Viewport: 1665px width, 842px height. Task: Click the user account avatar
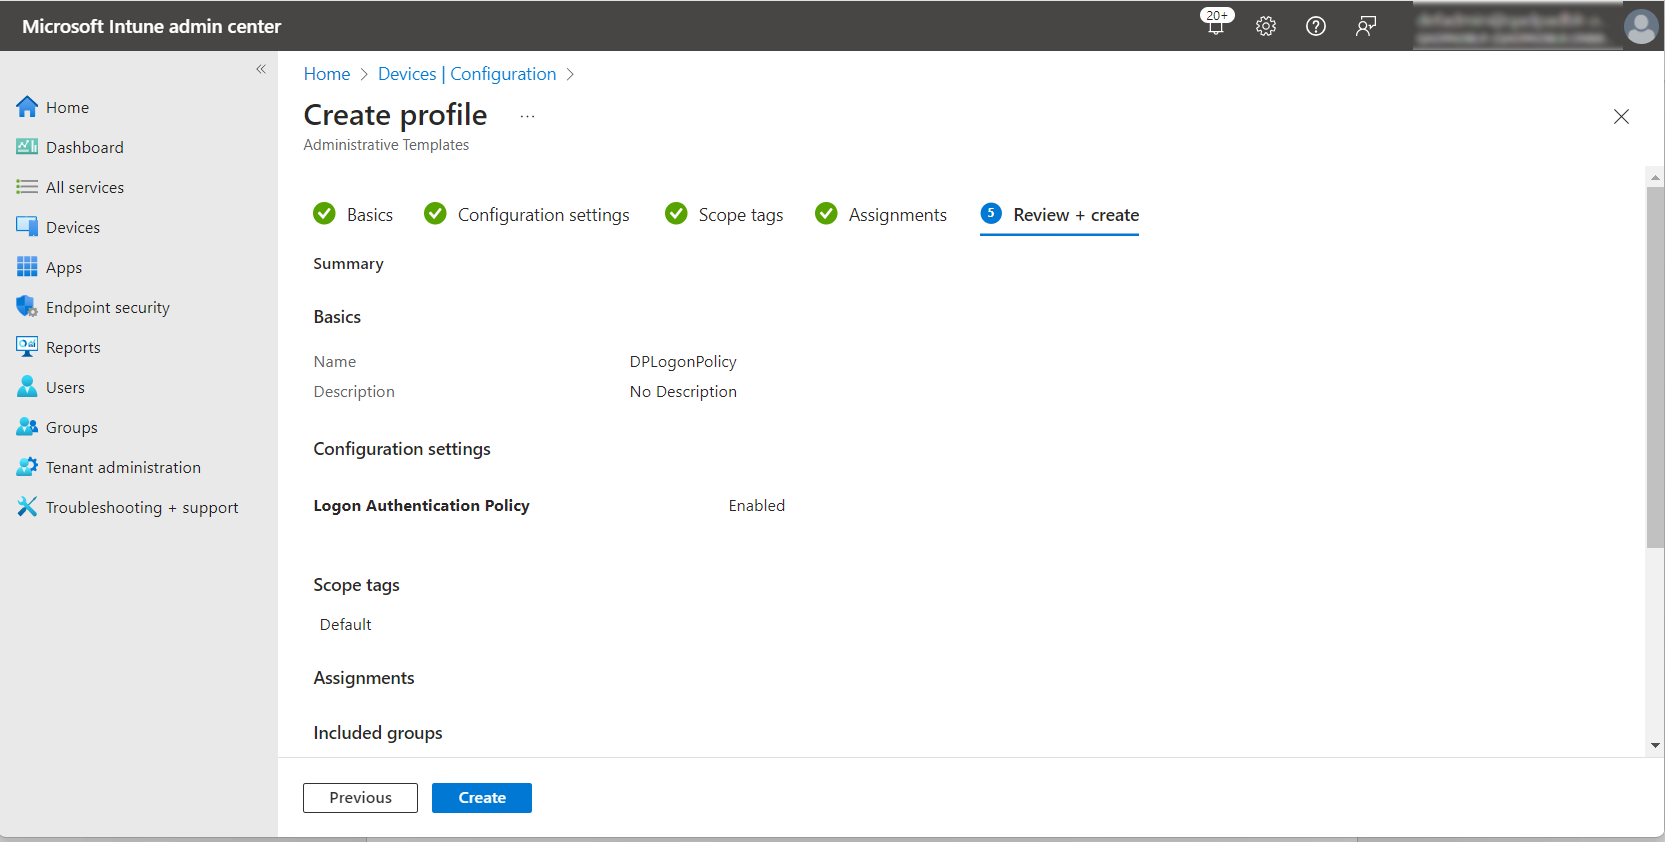click(1640, 26)
